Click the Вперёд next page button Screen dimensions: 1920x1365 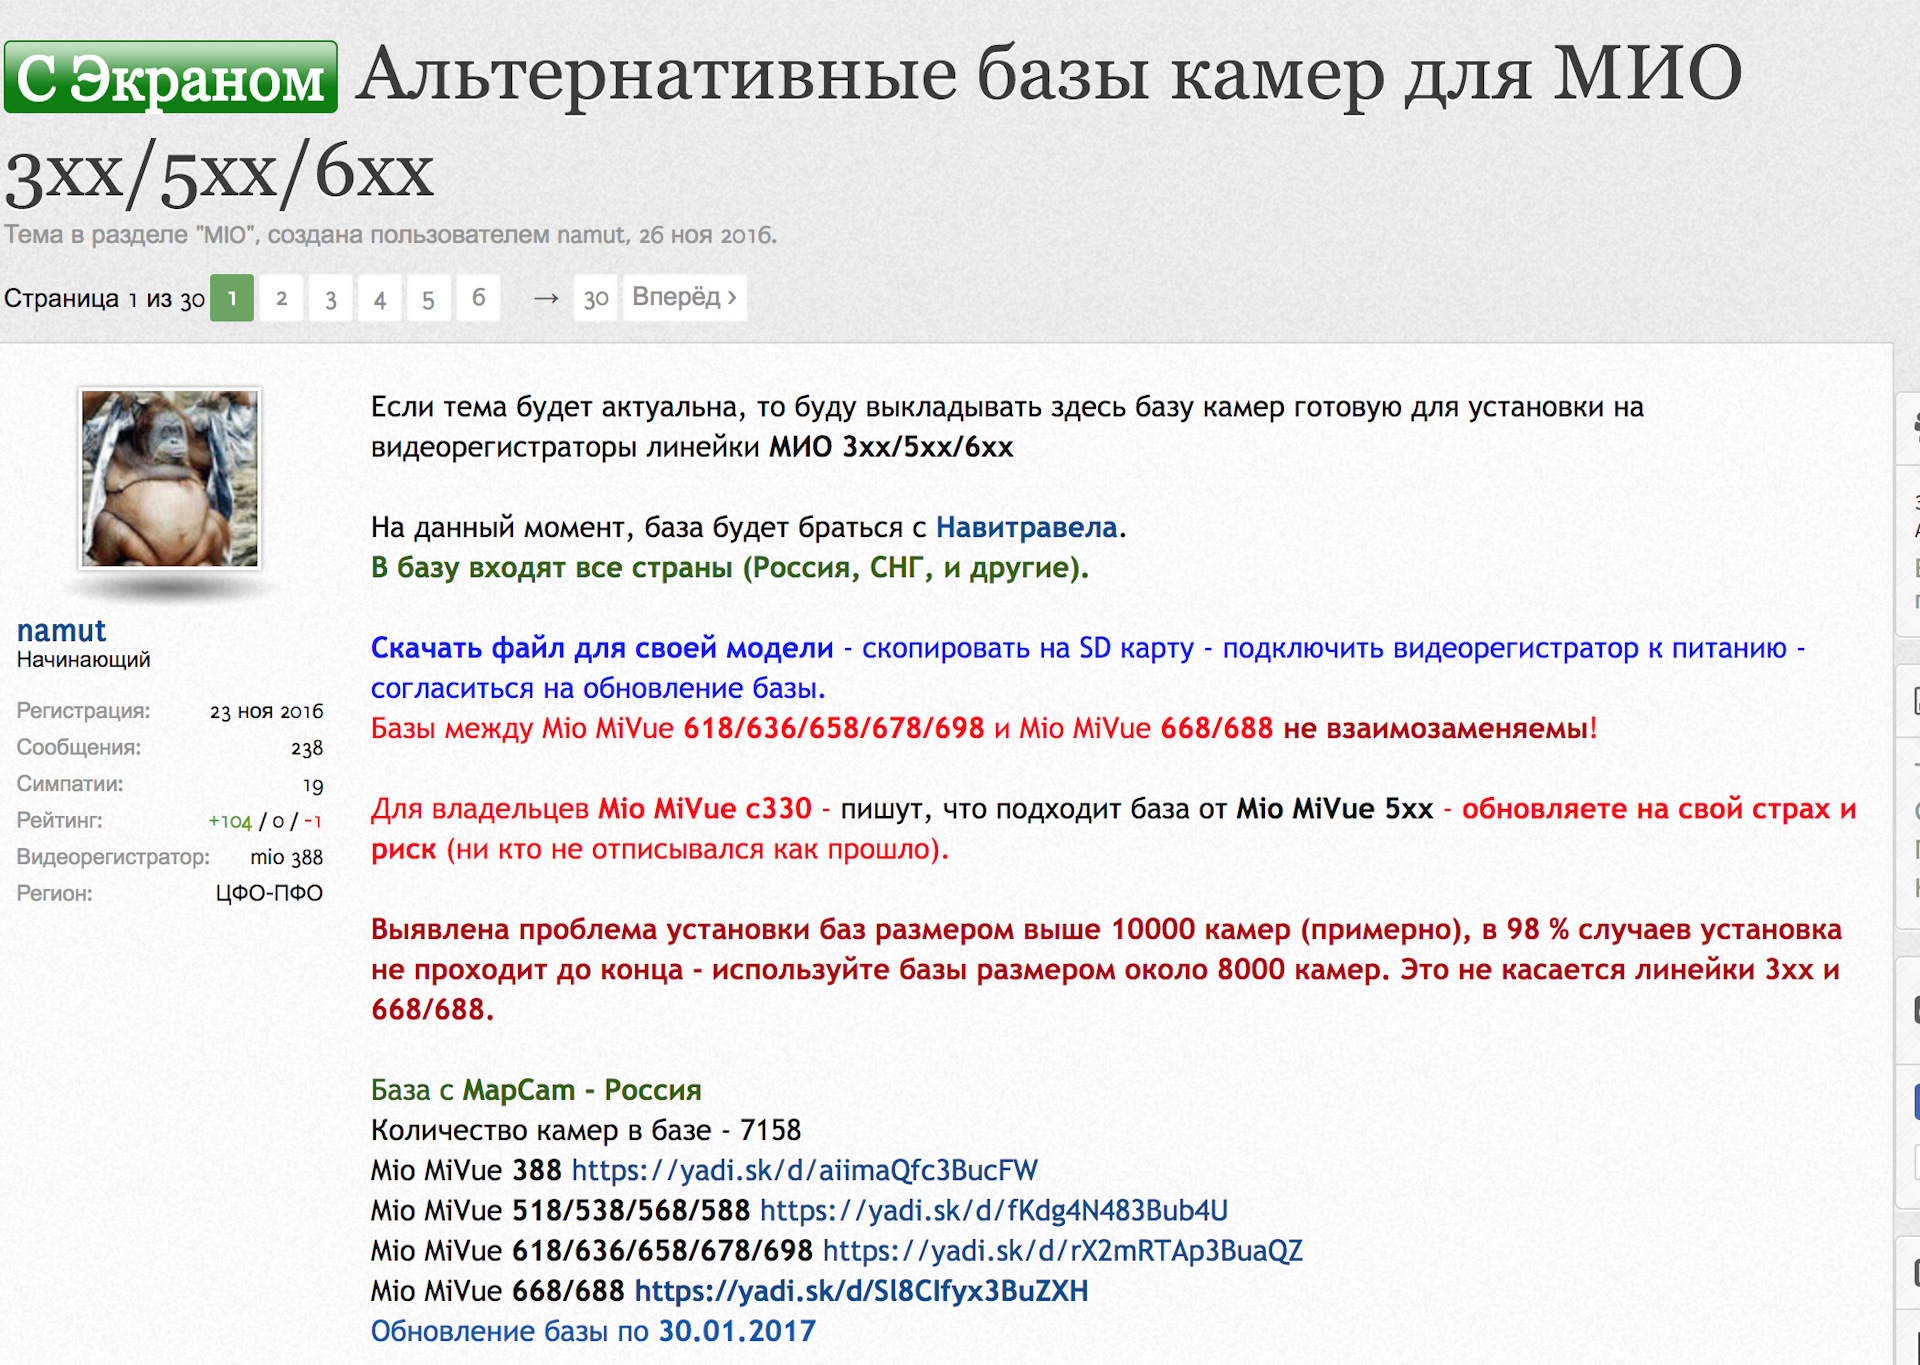click(x=684, y=298)
